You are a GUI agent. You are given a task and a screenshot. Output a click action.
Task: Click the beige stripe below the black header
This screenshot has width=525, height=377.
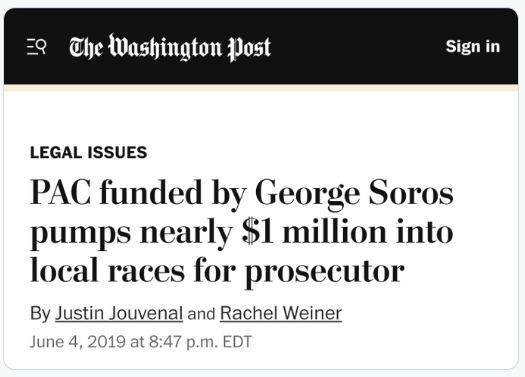261,88
